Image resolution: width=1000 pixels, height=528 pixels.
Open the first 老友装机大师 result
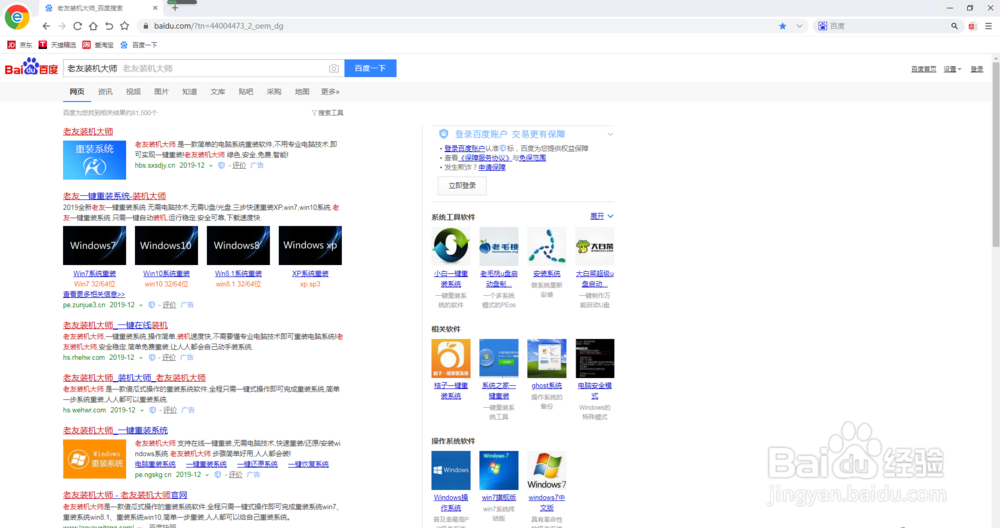88,131
